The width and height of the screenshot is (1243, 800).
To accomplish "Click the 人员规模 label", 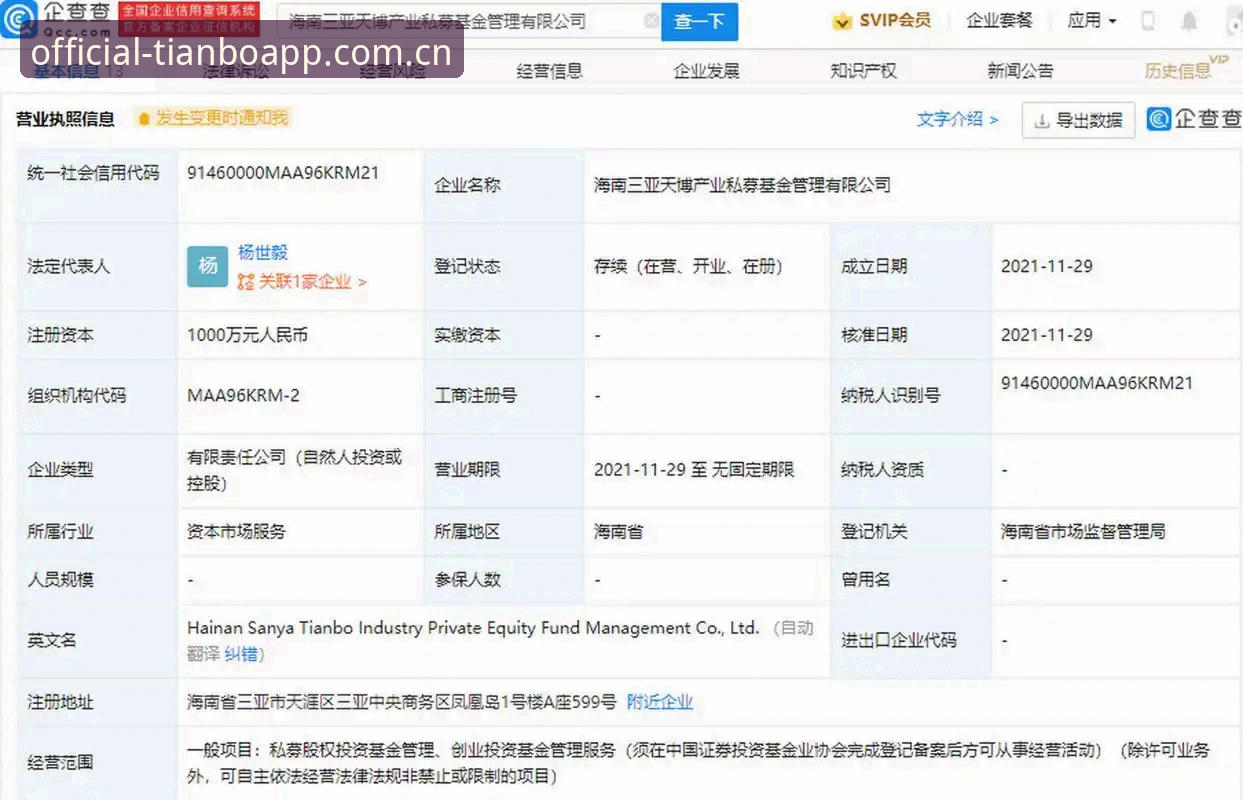I will point(60,579).
